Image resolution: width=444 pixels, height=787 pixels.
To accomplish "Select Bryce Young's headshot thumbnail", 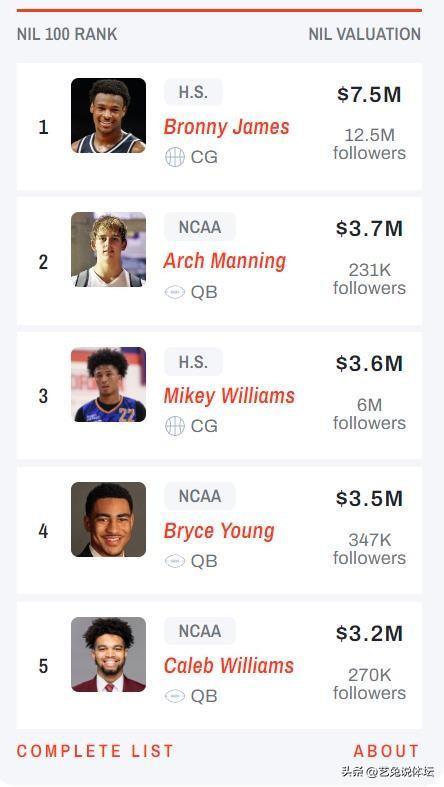I will [108, 519].
